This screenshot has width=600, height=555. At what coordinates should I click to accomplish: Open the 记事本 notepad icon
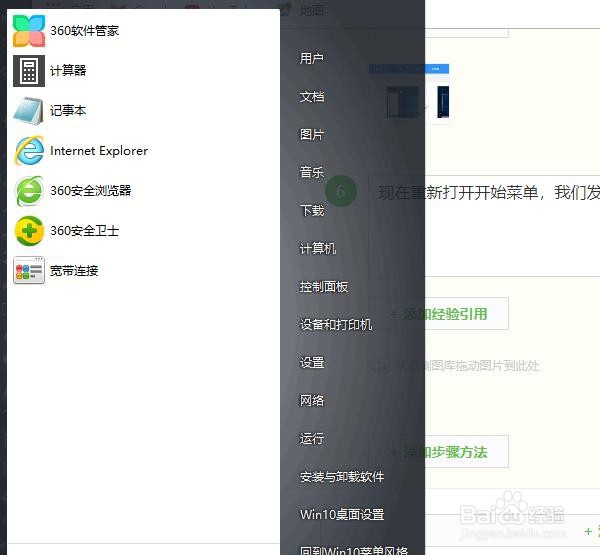click(x=29, y=111)
